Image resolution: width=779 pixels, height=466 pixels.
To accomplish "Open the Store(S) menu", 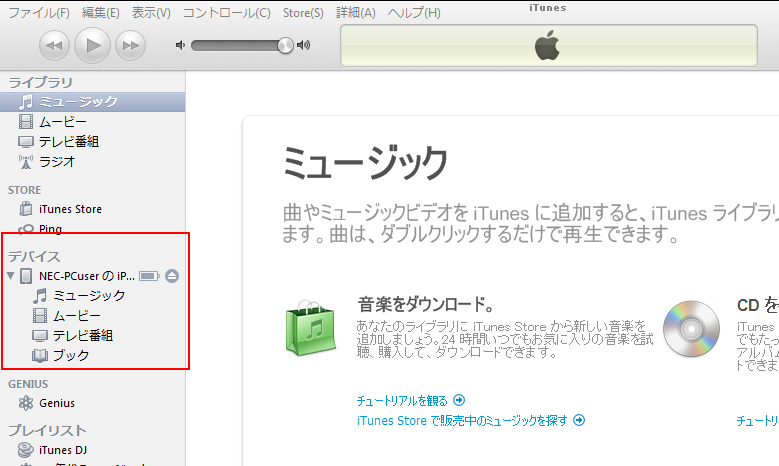I will 303,13.
